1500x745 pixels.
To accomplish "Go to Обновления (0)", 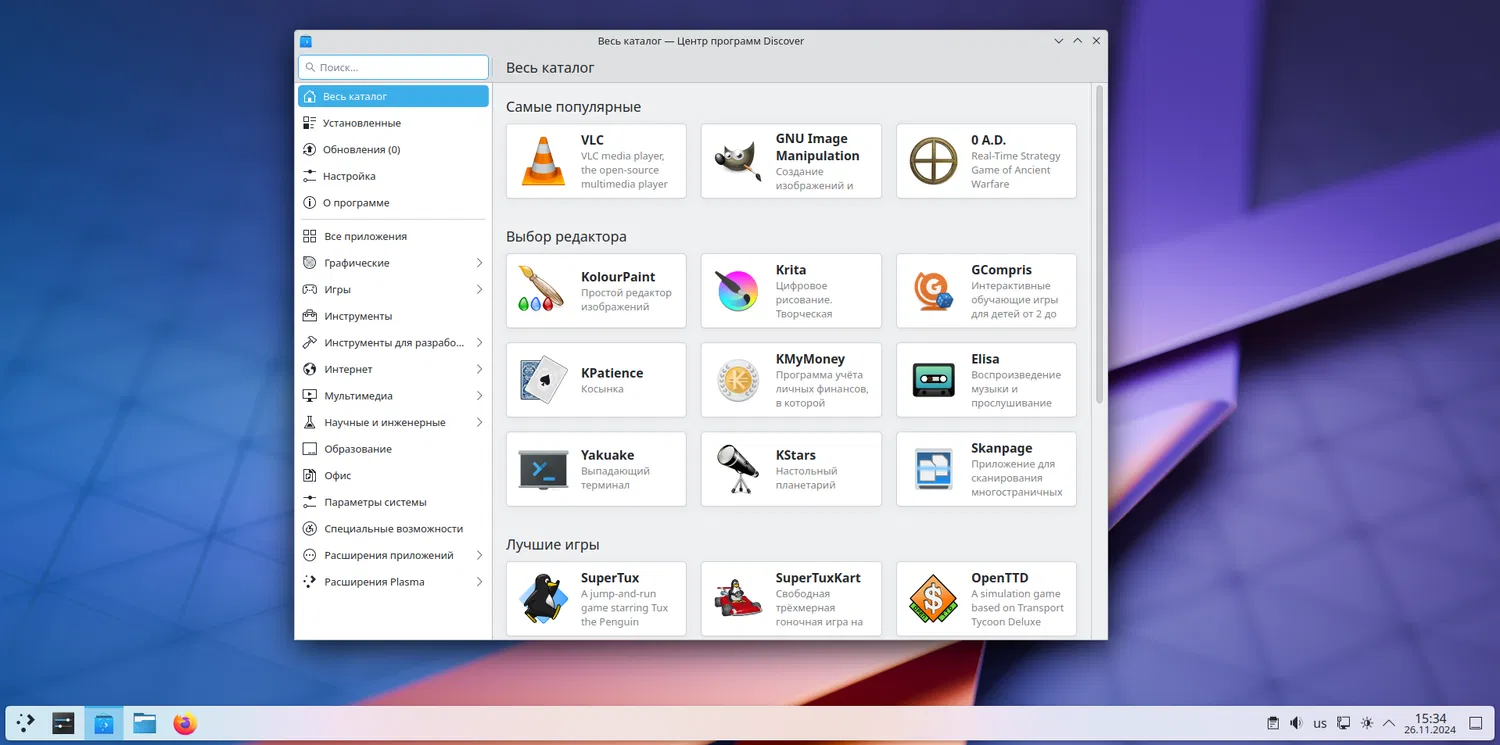I will [x=393, y=149].
